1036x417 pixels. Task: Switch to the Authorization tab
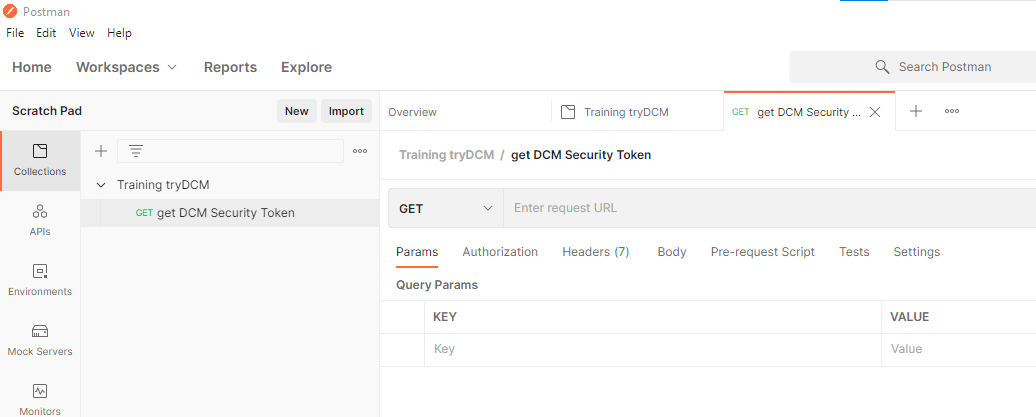click(500, 252)
